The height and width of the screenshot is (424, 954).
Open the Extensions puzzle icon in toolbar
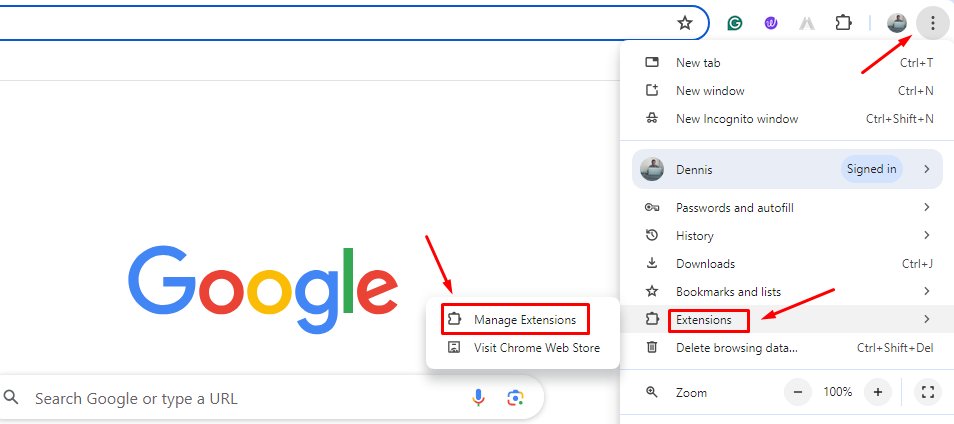[x=843, y=22]
